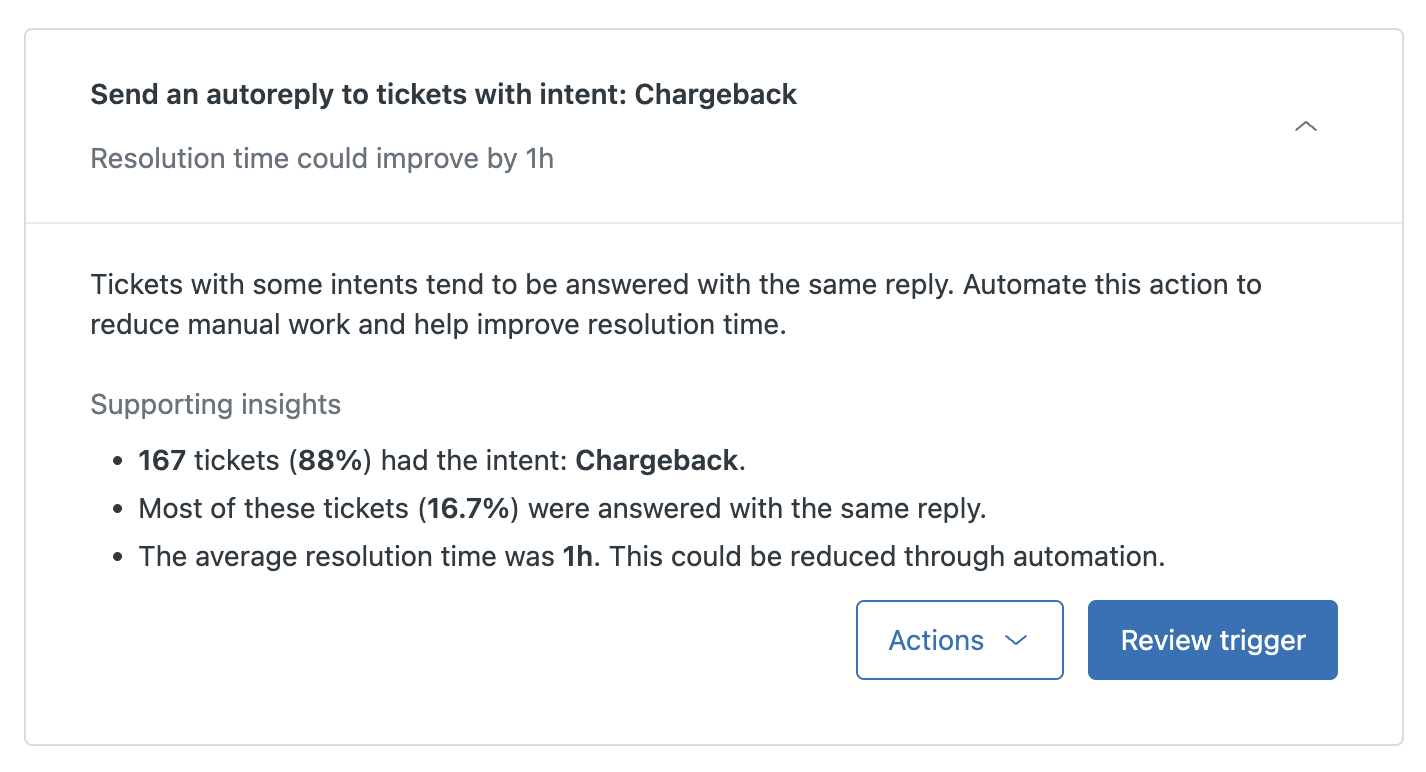
Task: Click the bold '1h' average resolution time
Action: pos(578,556)
